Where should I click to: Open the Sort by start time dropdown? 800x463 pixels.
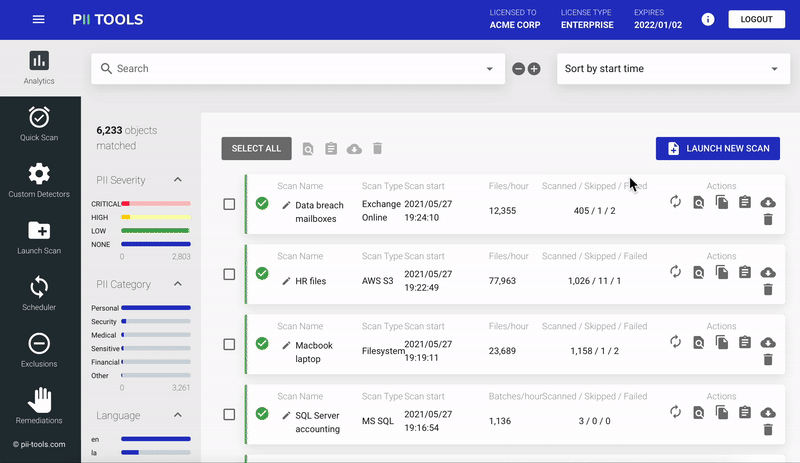[673, 69]
